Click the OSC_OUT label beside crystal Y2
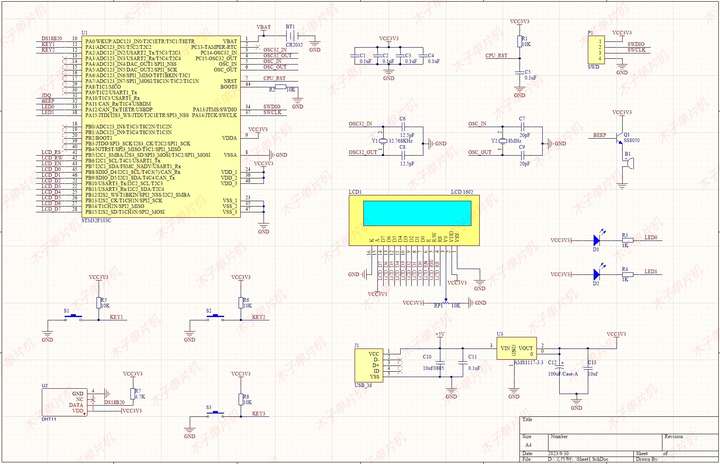720x464 pixels. tap(480, 152)
